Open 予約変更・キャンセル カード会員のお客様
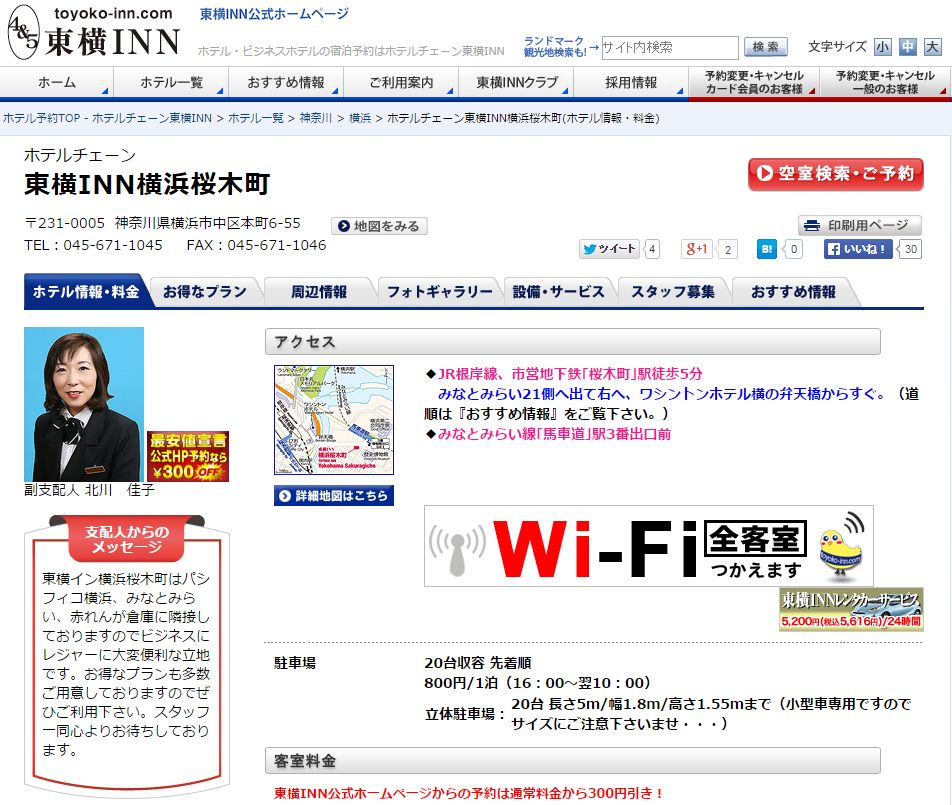The height and width of the screenshot is (805, 952). click(x=754, y=82)
